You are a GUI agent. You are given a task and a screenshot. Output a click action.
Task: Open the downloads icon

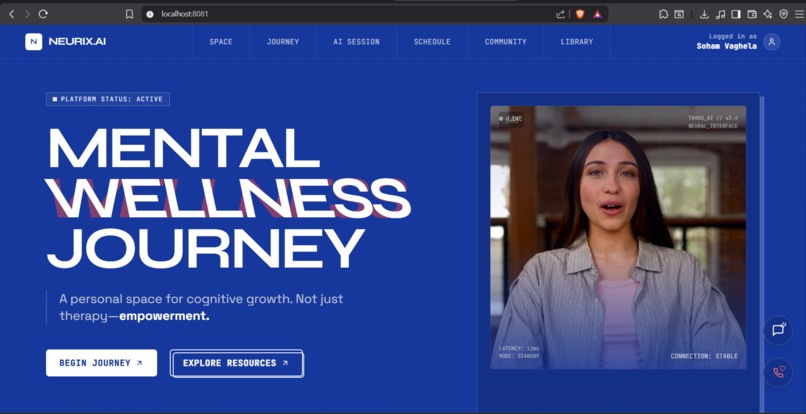click(x=704, y=14)
